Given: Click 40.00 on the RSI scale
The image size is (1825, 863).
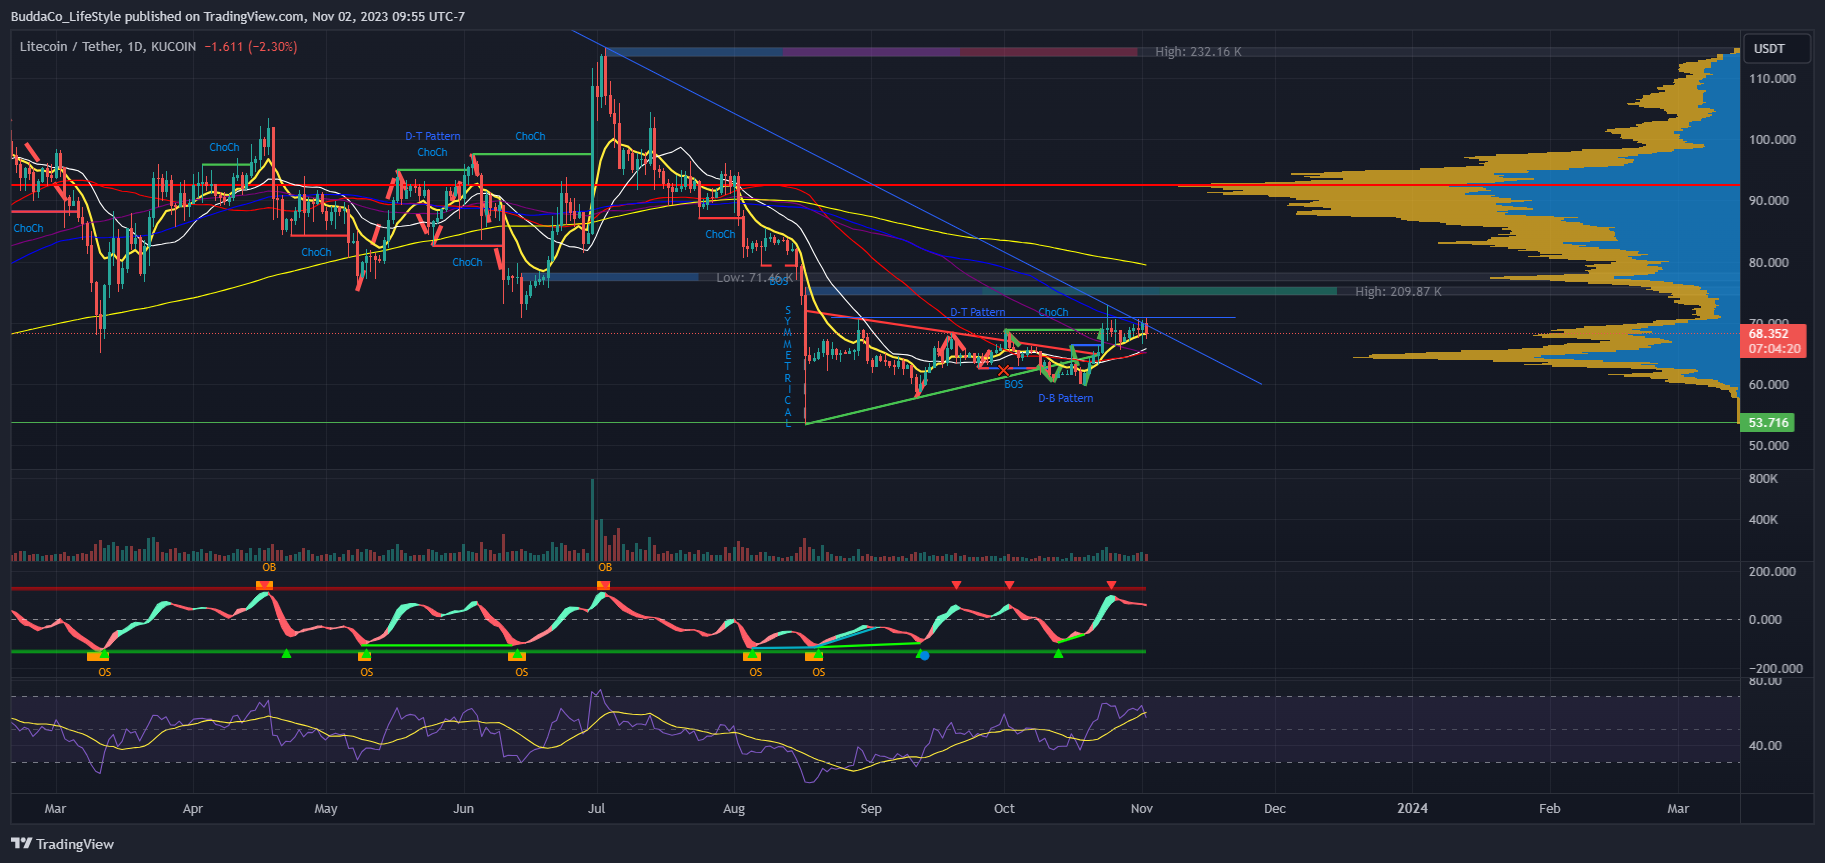Looking at the screenshot, I should pyautogui.click(x=1765, y=745).
